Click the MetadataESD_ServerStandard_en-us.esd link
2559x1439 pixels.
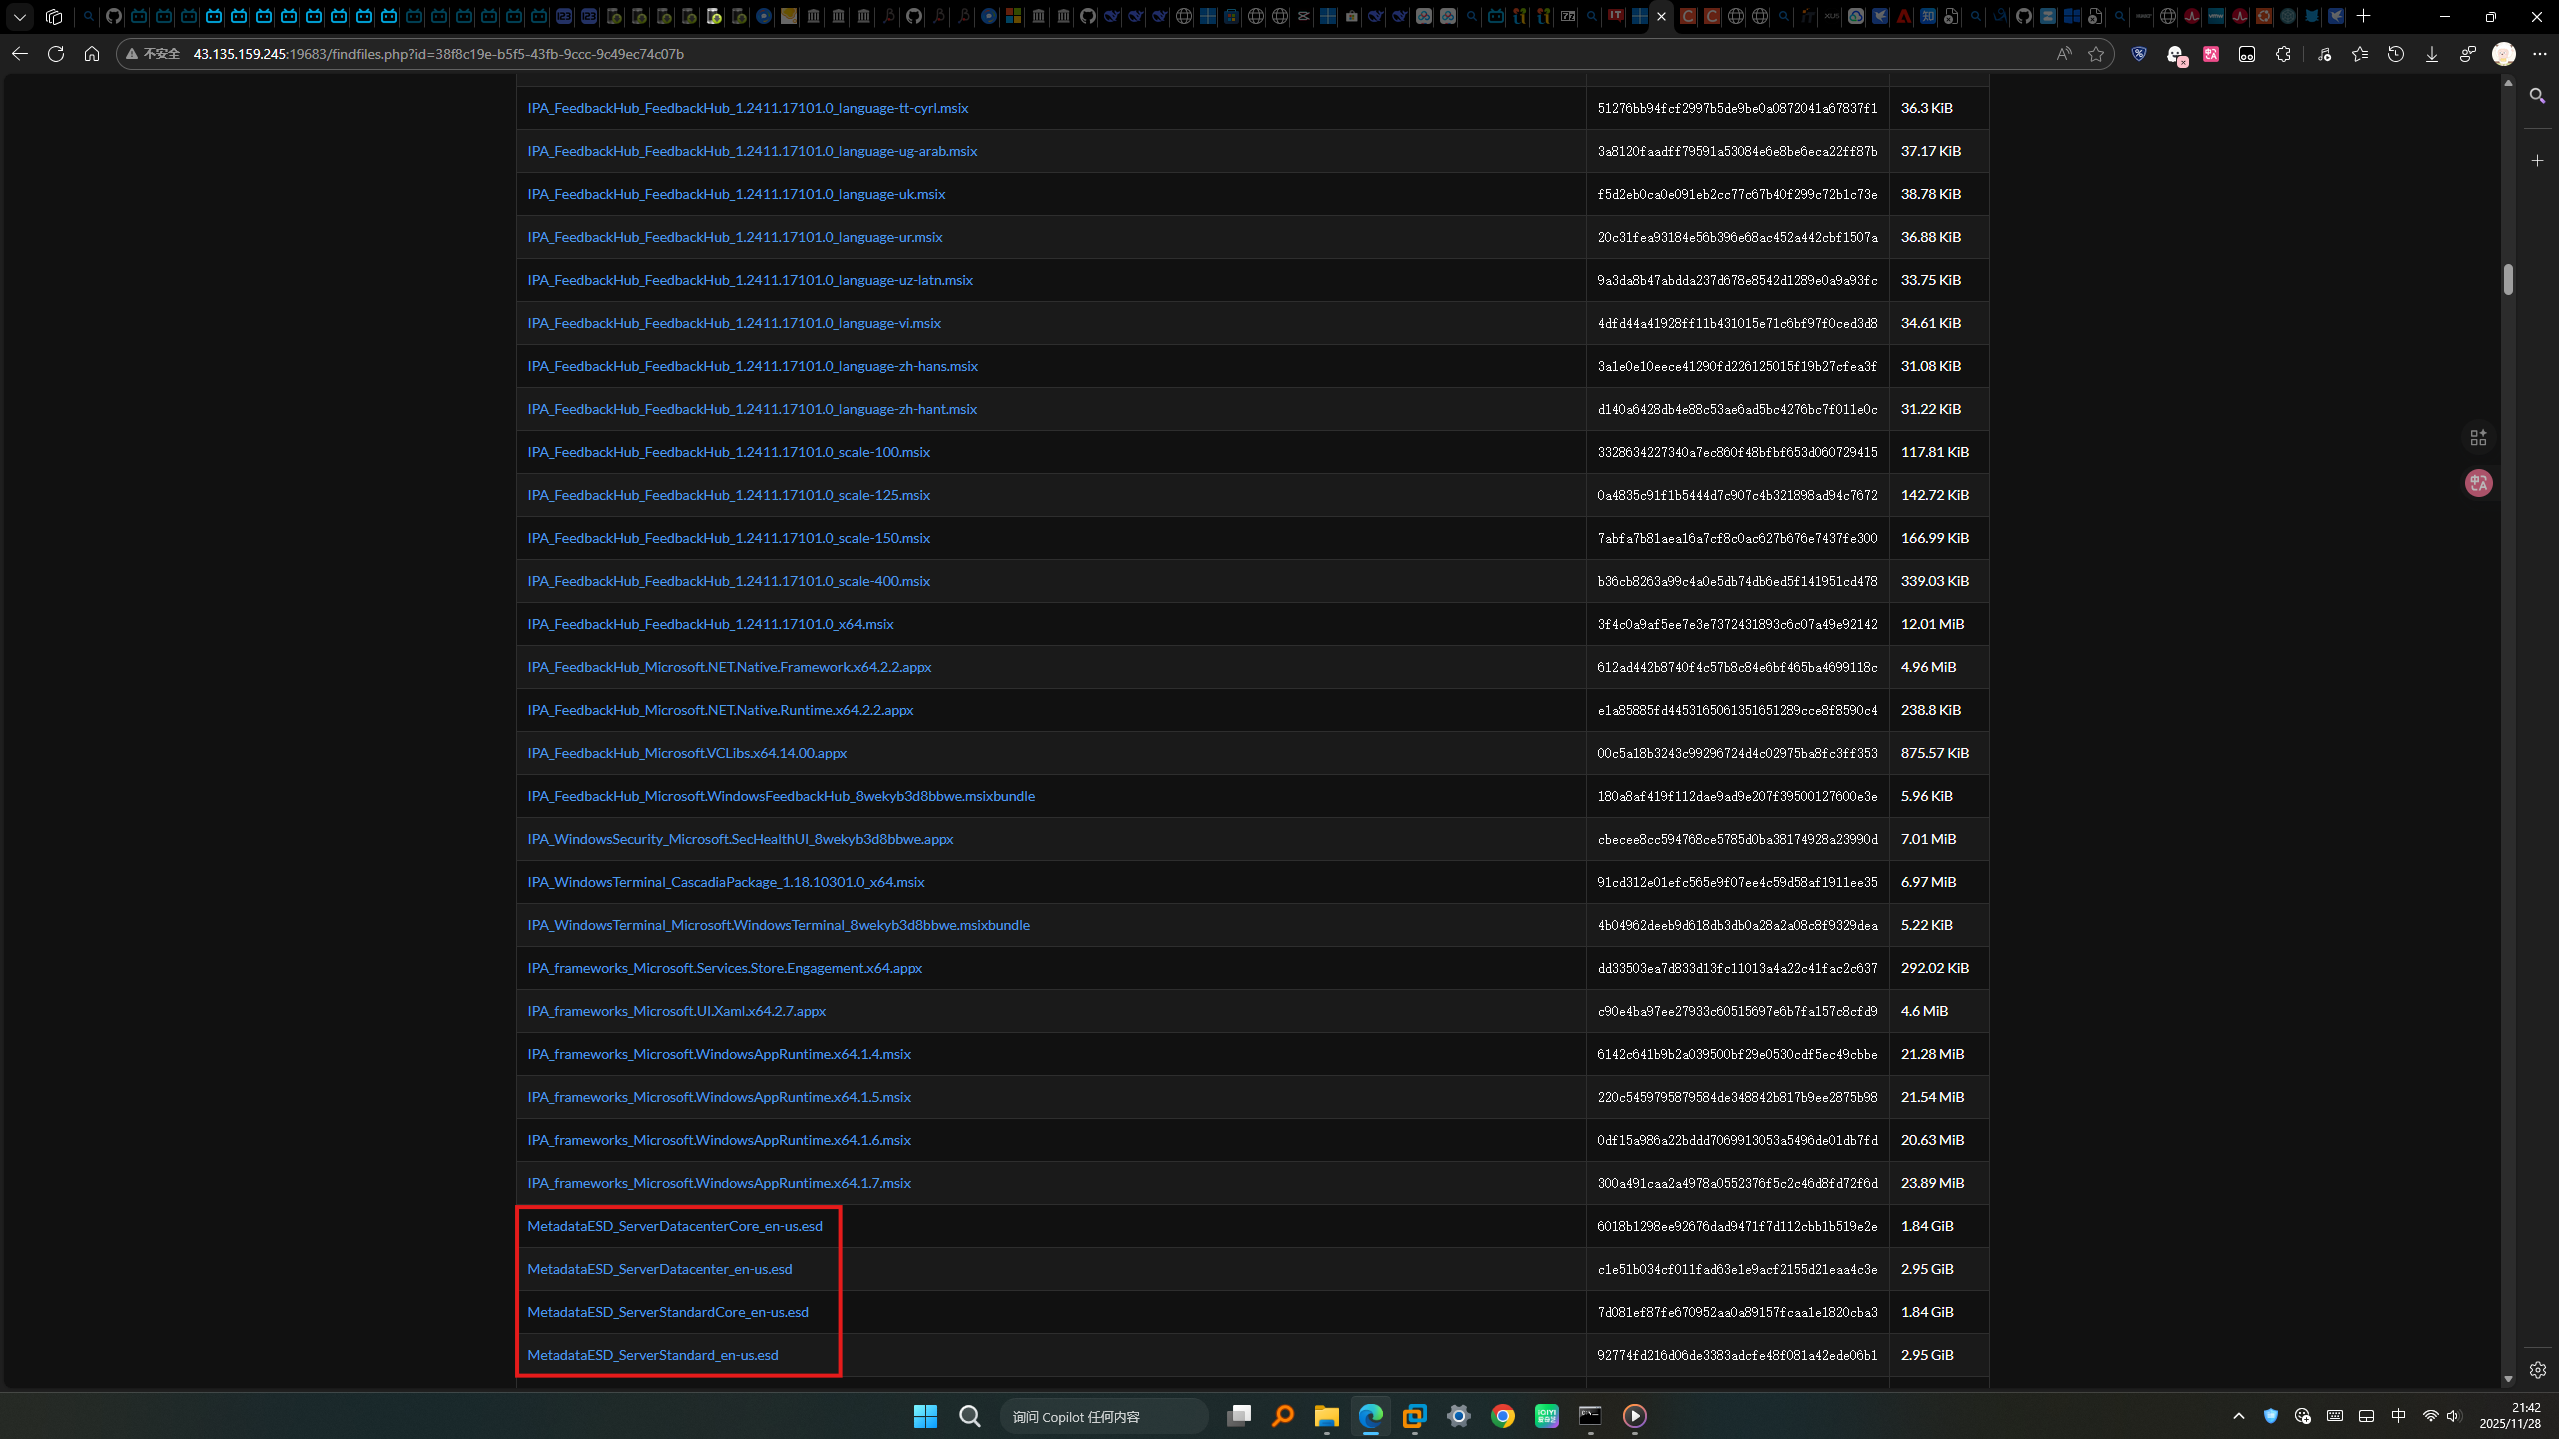652,1355
